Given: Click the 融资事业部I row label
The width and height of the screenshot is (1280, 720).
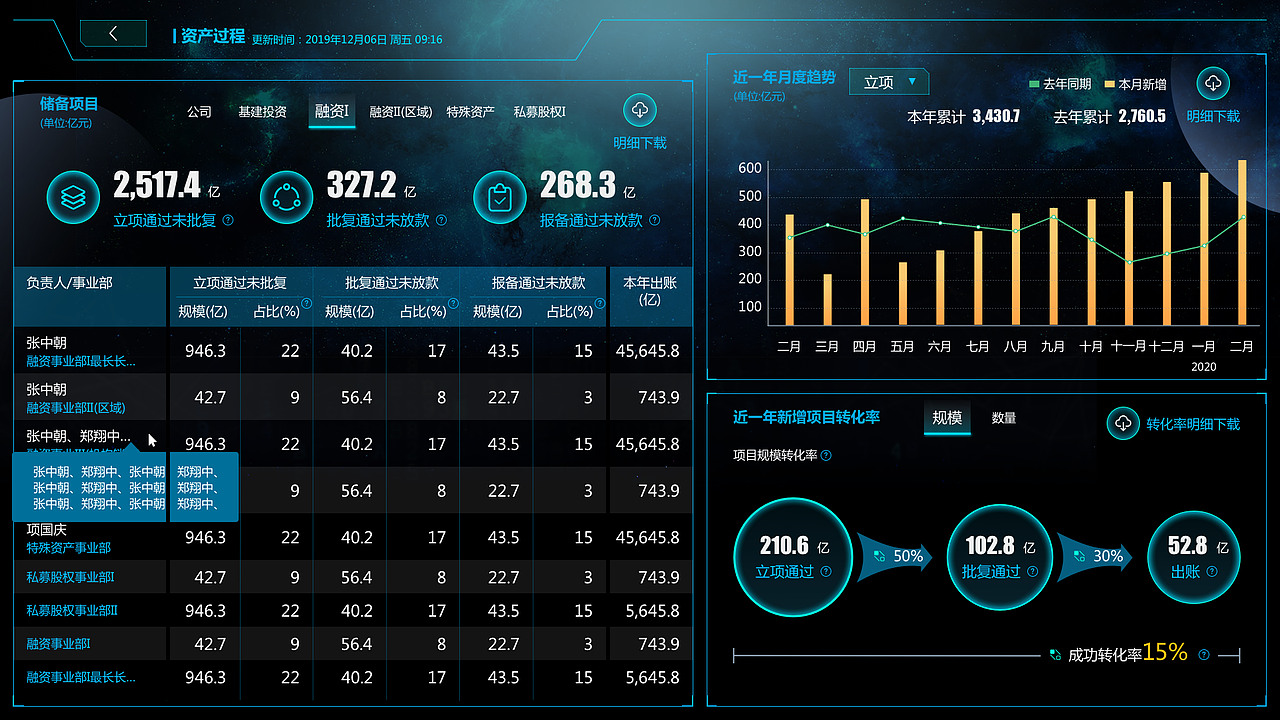Looking at the screenshot, I should tap(59, 644).
